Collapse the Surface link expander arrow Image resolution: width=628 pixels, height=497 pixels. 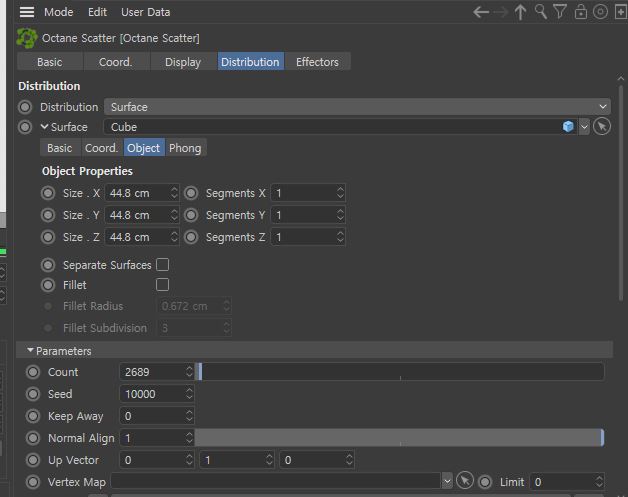point(45,127)
